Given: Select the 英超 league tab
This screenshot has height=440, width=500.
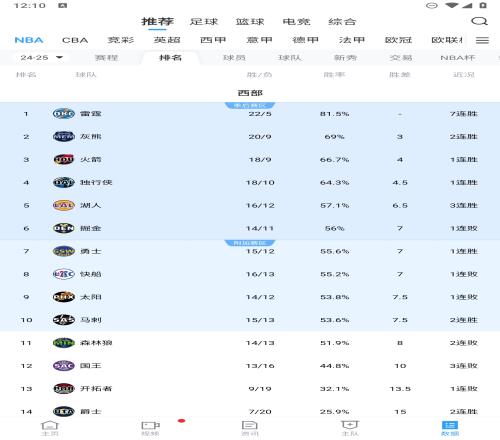Looking at the screenshot, I should point(167,40).
